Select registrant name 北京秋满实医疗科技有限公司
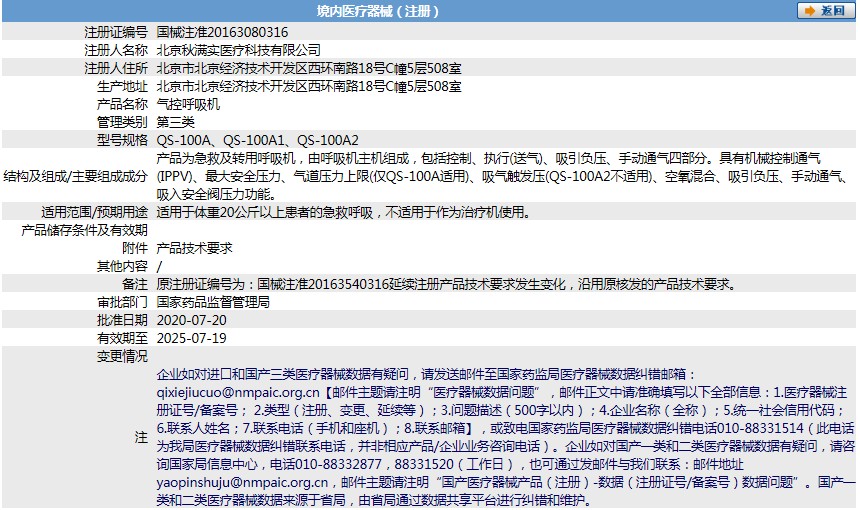Screen dimensions: 860x510 coord(239,50)
